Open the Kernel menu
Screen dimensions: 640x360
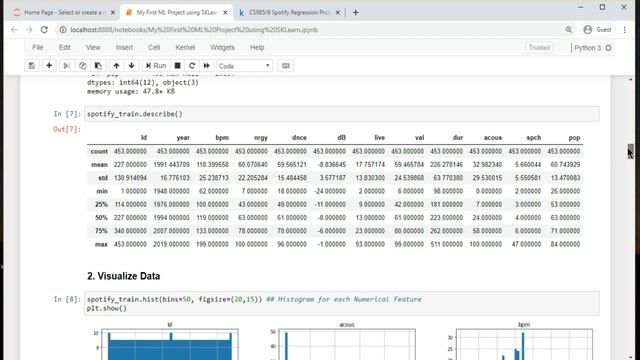pos(185,47)
